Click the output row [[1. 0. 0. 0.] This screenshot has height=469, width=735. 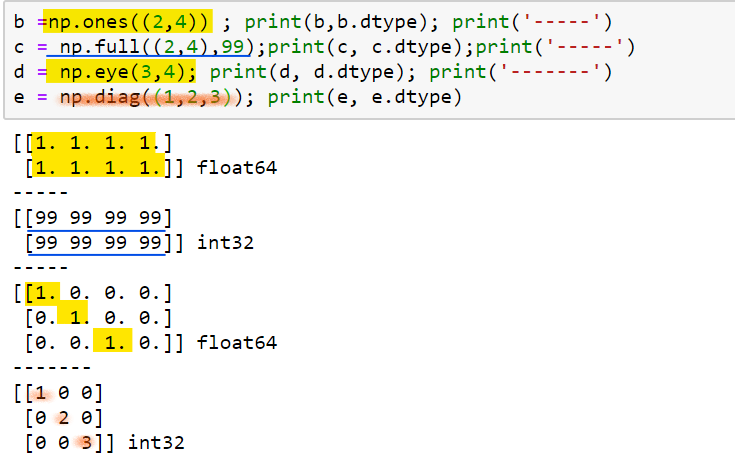(x=93, y=293)
